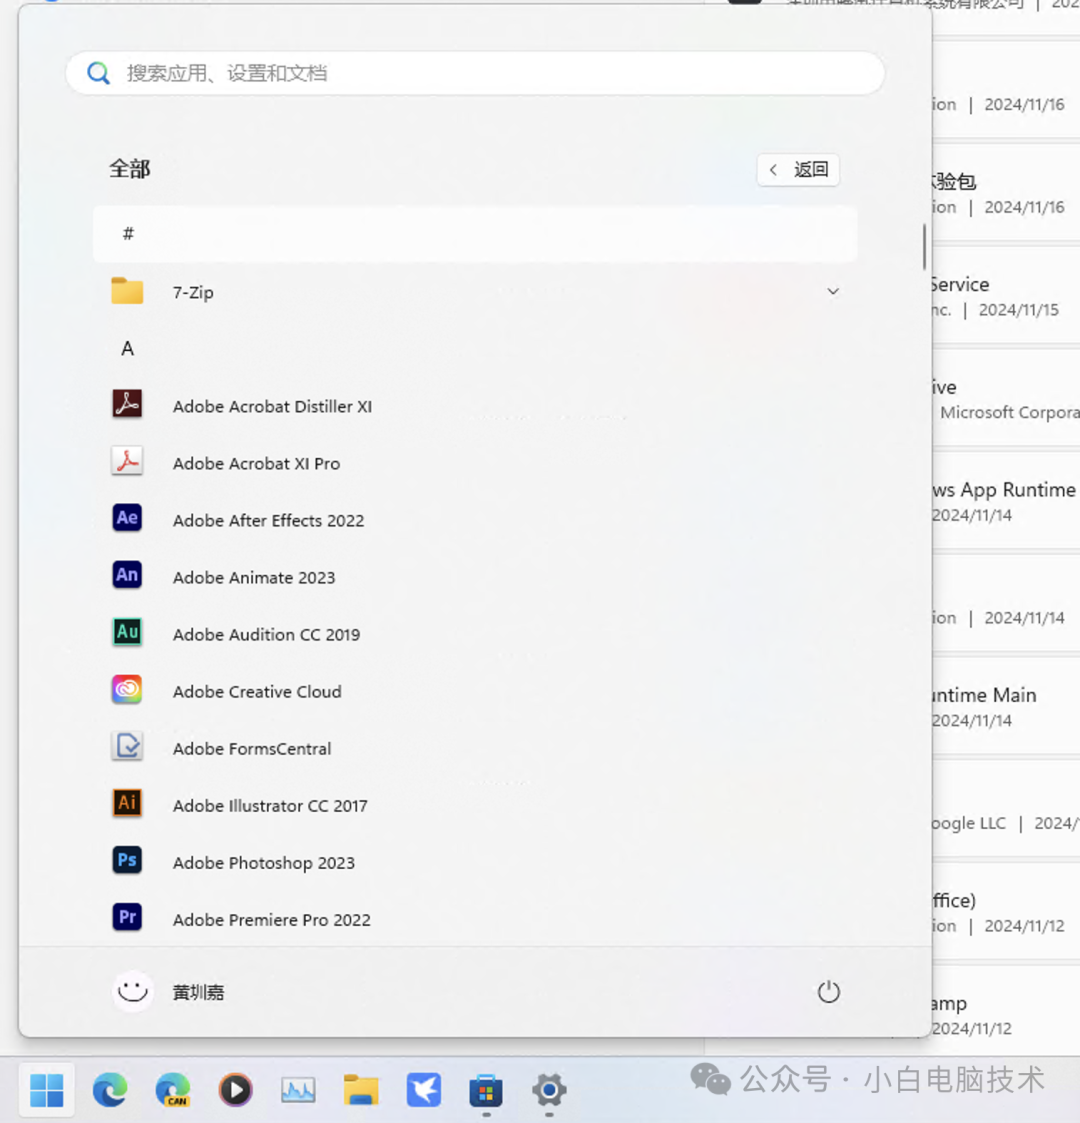This screenshot has height=1123, width=1080.
Task: Open the media player taskbar icon
Action: (x=236, y=1090)
